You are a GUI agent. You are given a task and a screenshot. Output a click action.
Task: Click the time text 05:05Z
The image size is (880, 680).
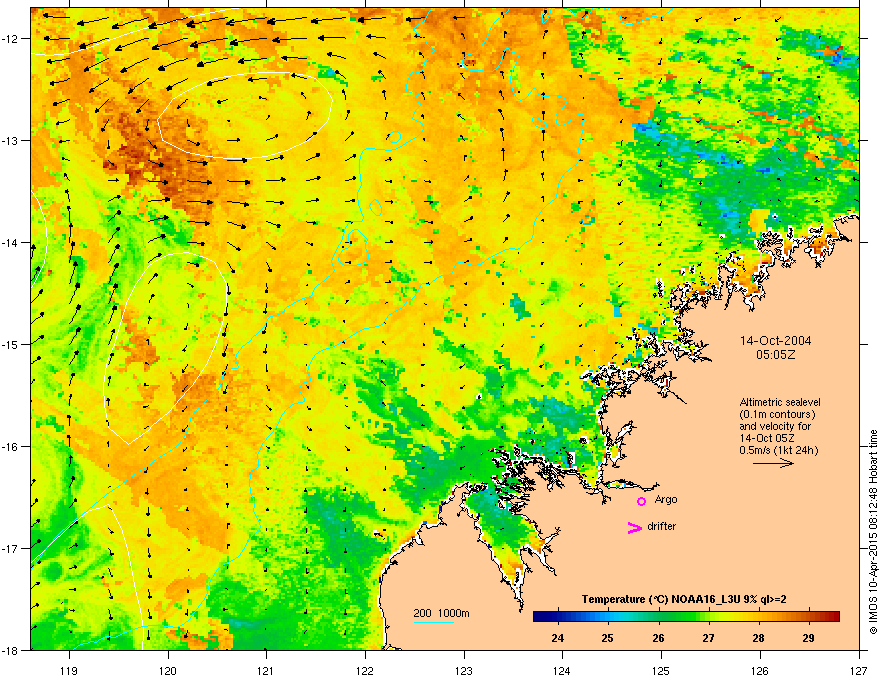coord(776,355)
